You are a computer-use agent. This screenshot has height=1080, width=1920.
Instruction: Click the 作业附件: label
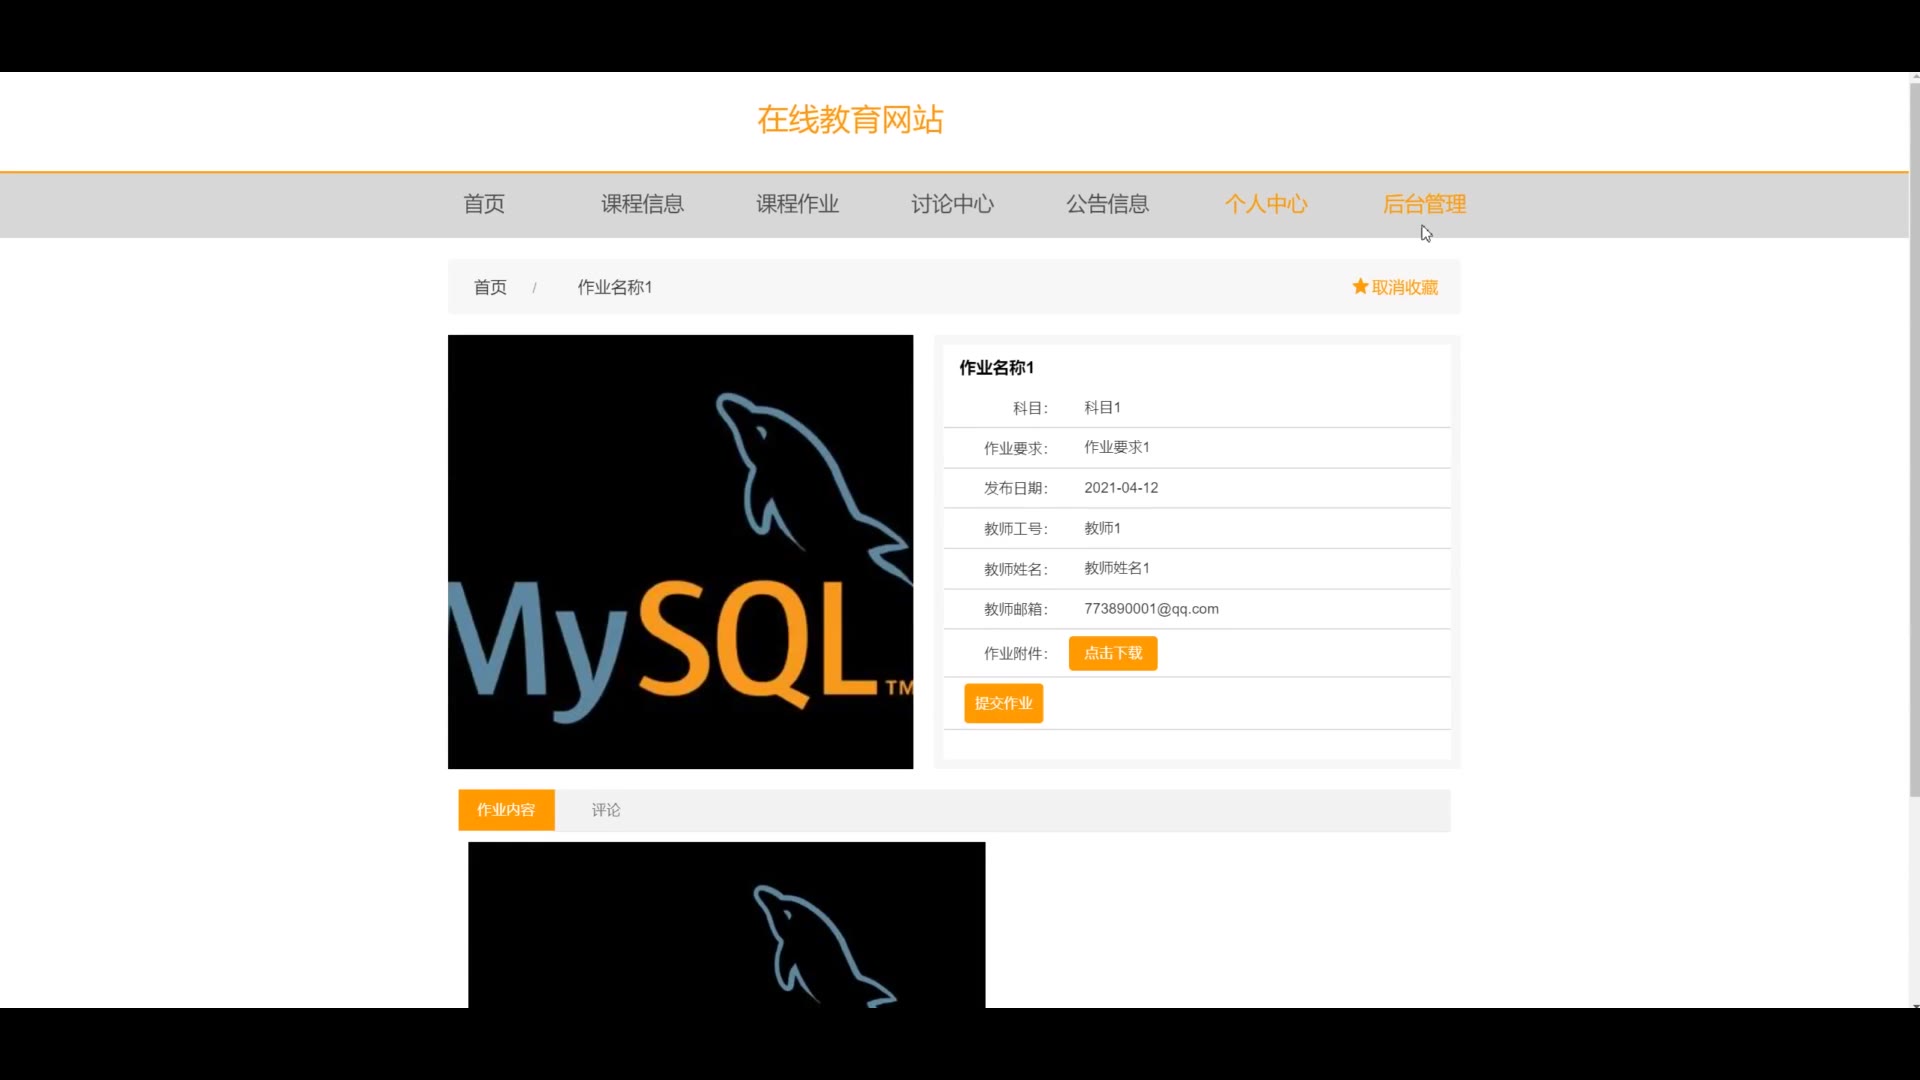pos(1016,654)
